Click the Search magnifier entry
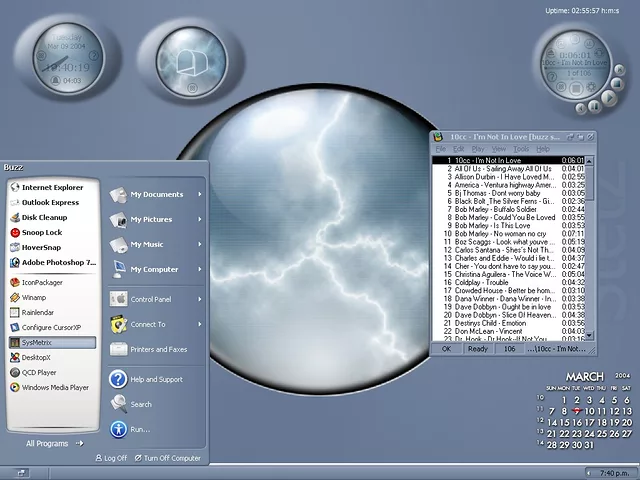 point(140,404)
